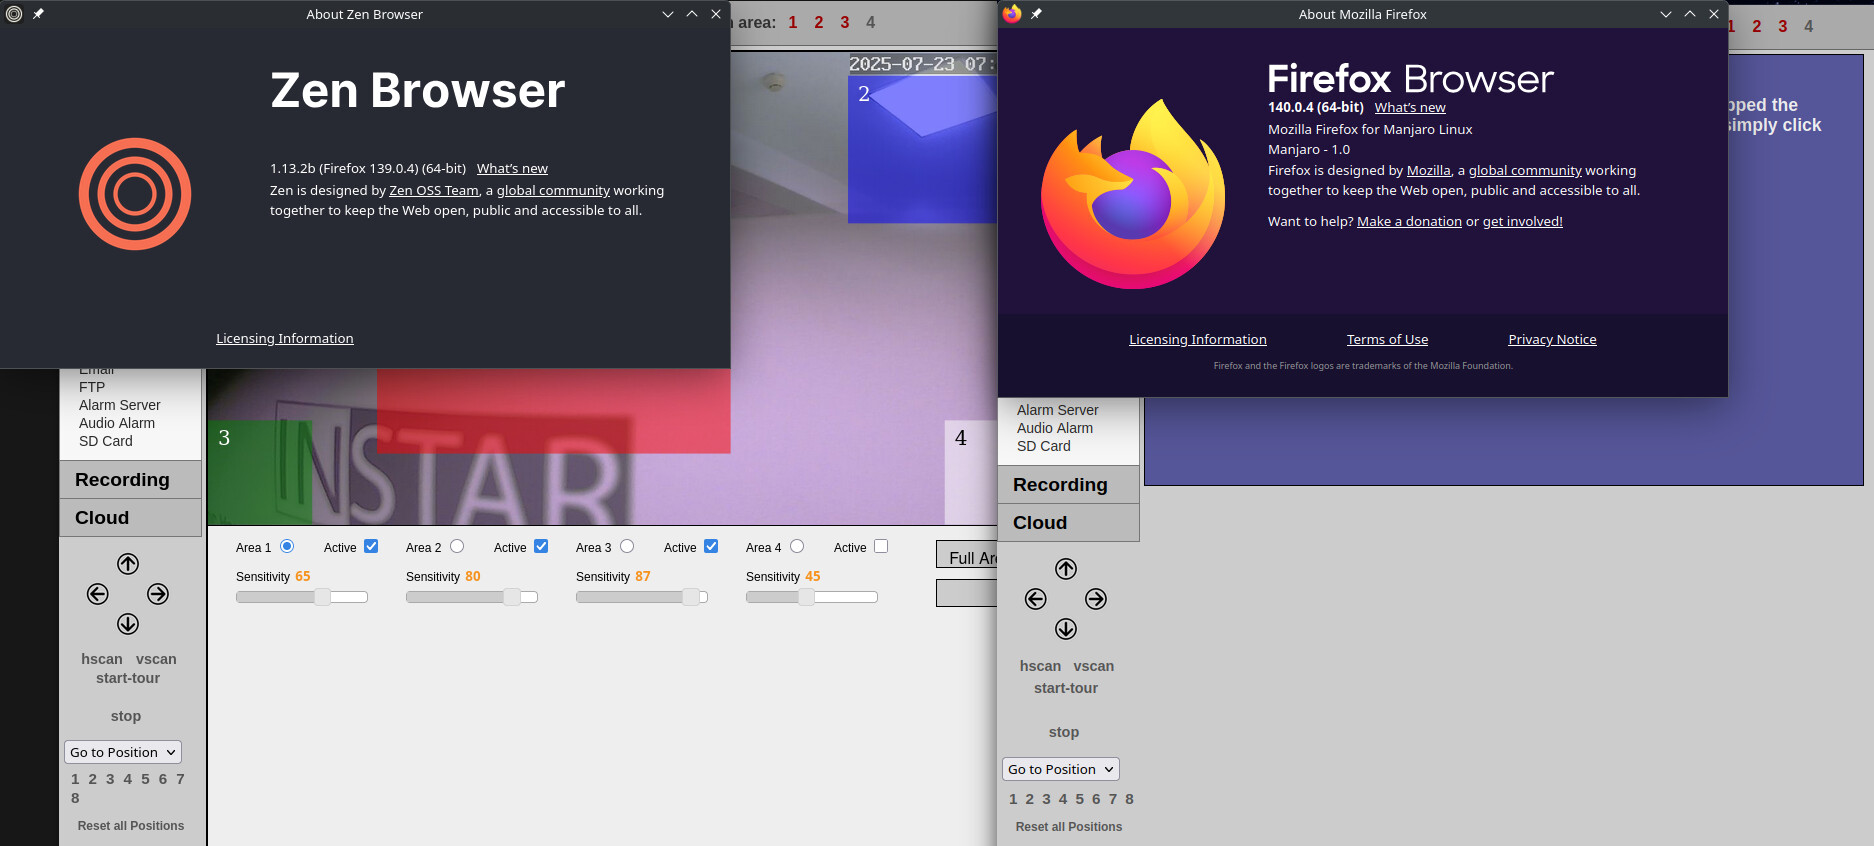Click the Zen Browser title bar app icon
The height and width of the screenshot is (846, 1874).
[14, 14]
